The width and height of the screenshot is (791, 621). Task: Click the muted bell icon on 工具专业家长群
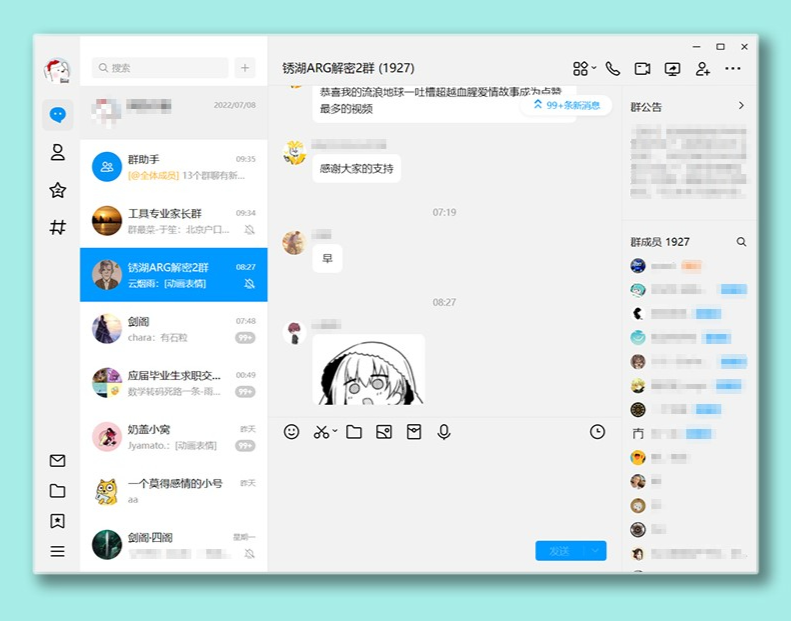pyautogui.click(x=249, y=230)
